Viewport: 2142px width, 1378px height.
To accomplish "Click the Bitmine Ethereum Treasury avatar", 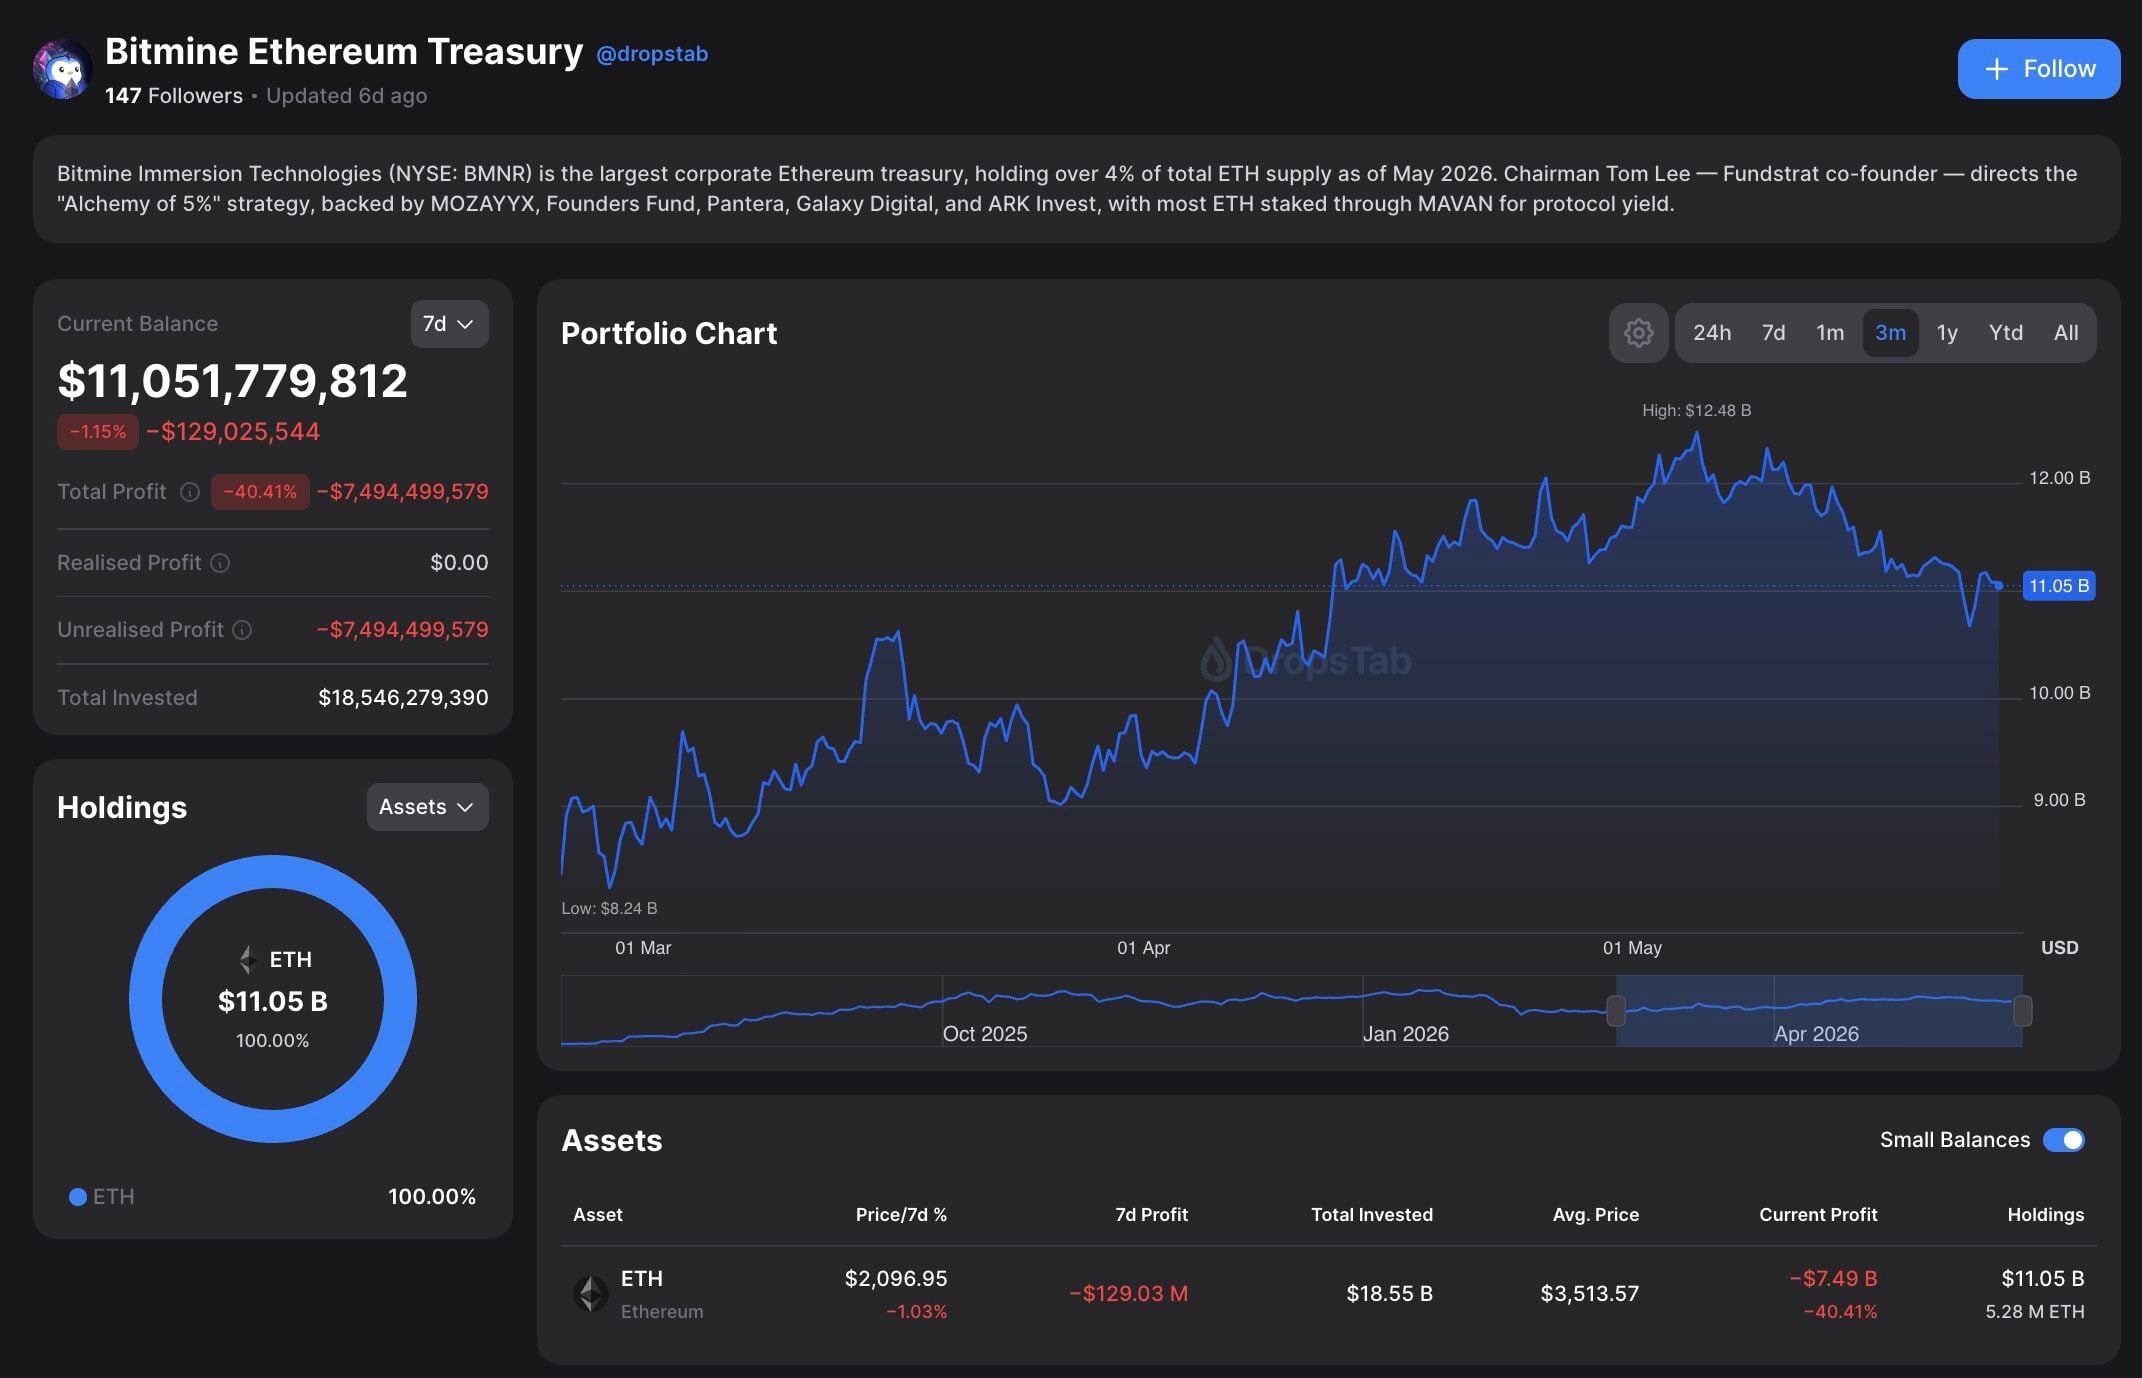I will click(x=63, y=69).
